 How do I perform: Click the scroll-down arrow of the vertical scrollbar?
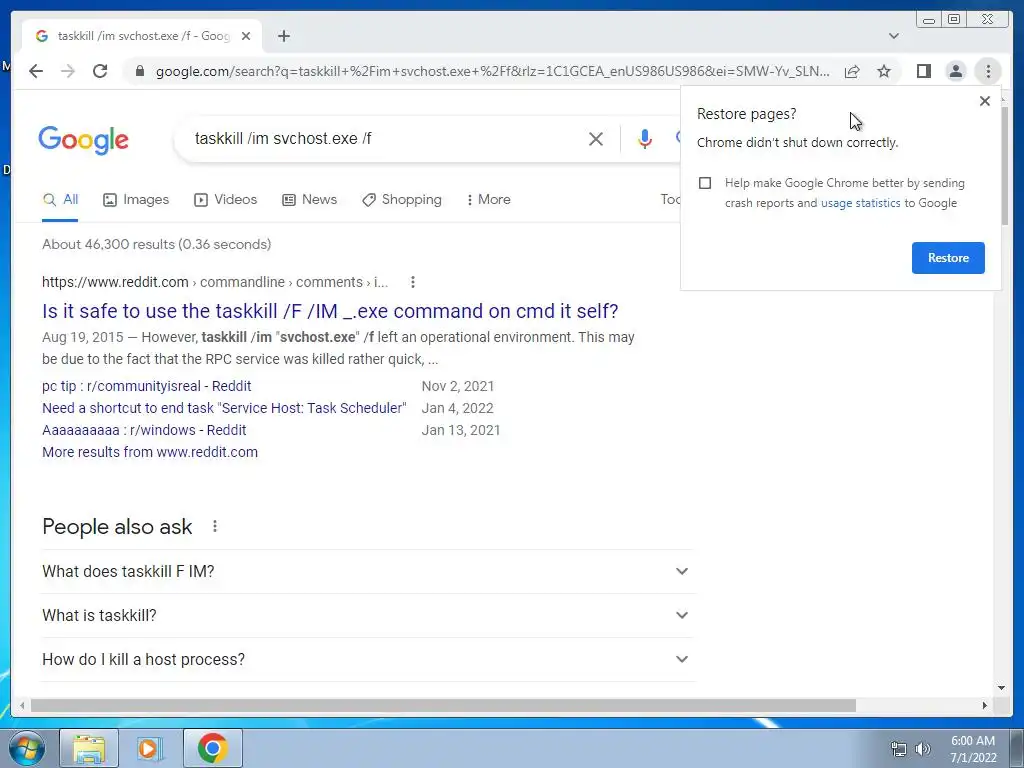pyautogui.click(x=1002, y=688)
